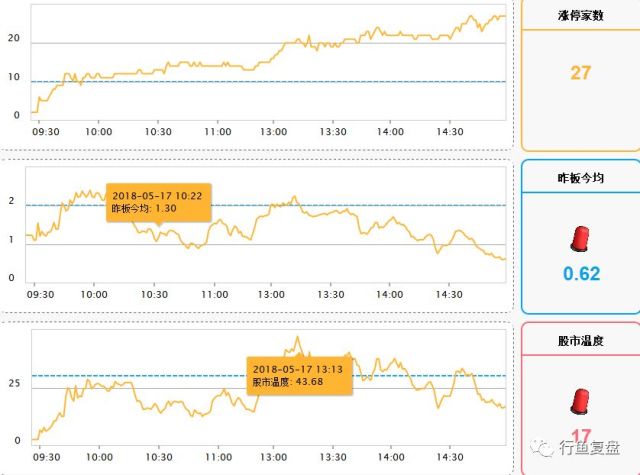Click the red siren icon under 股市温度
Screen dimensions: 640x475
[x=580, y=402]
